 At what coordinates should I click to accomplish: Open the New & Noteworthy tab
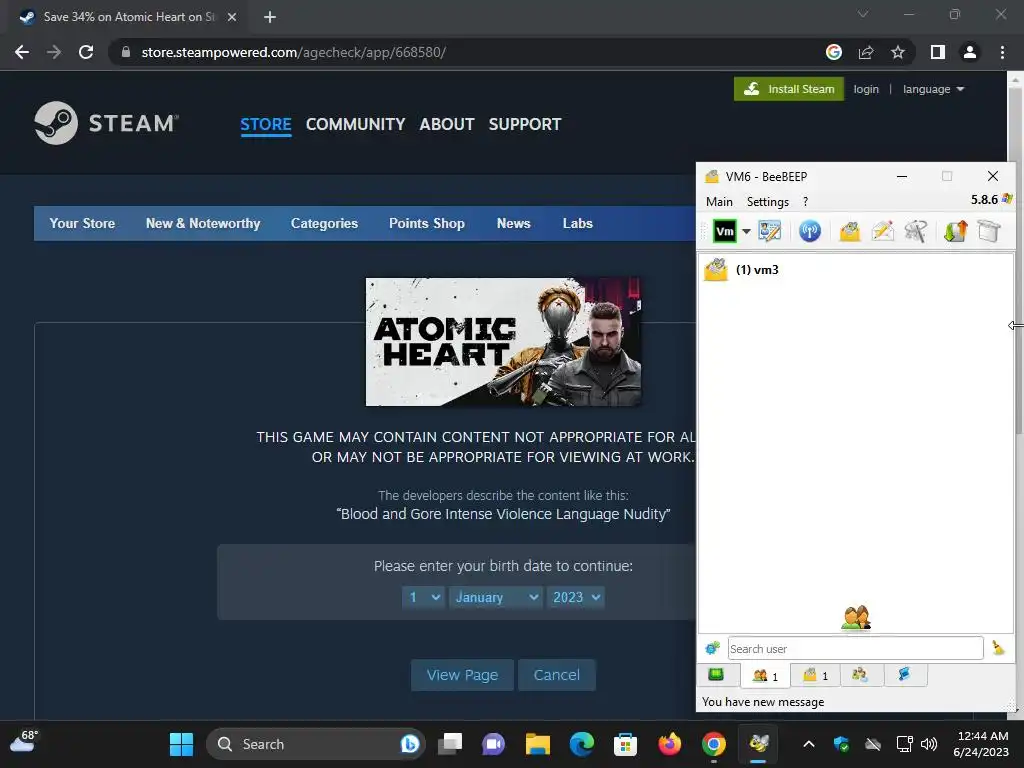pos(203,223)
